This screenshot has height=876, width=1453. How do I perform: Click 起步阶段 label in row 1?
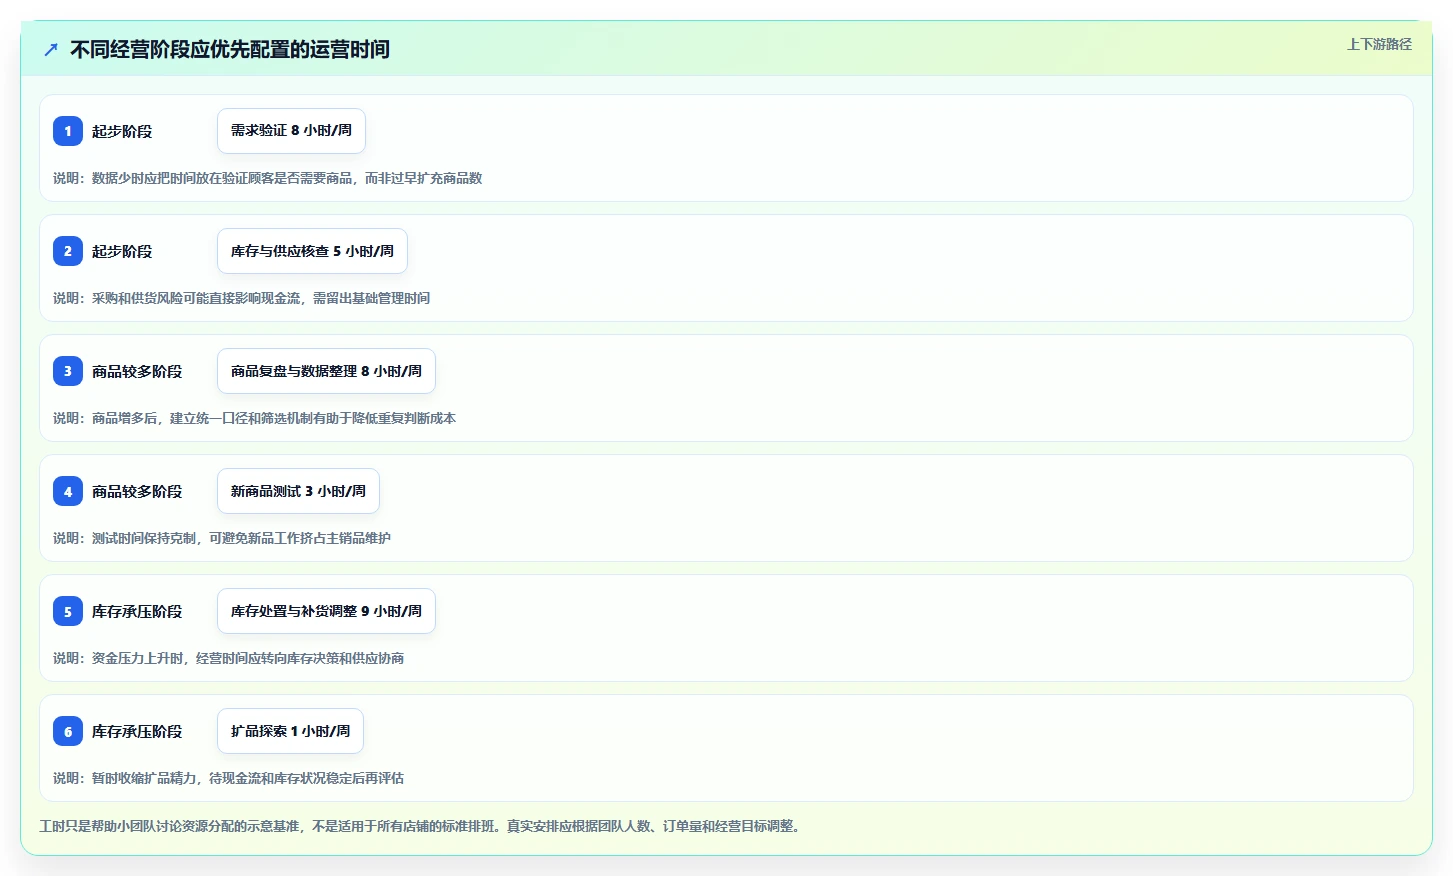[122, 131]
